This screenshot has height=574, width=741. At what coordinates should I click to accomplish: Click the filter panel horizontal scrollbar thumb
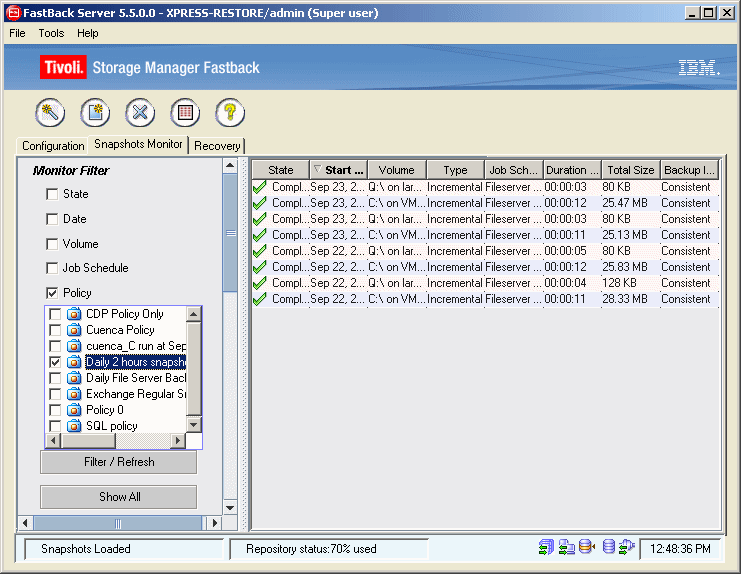tap(118, 523)
